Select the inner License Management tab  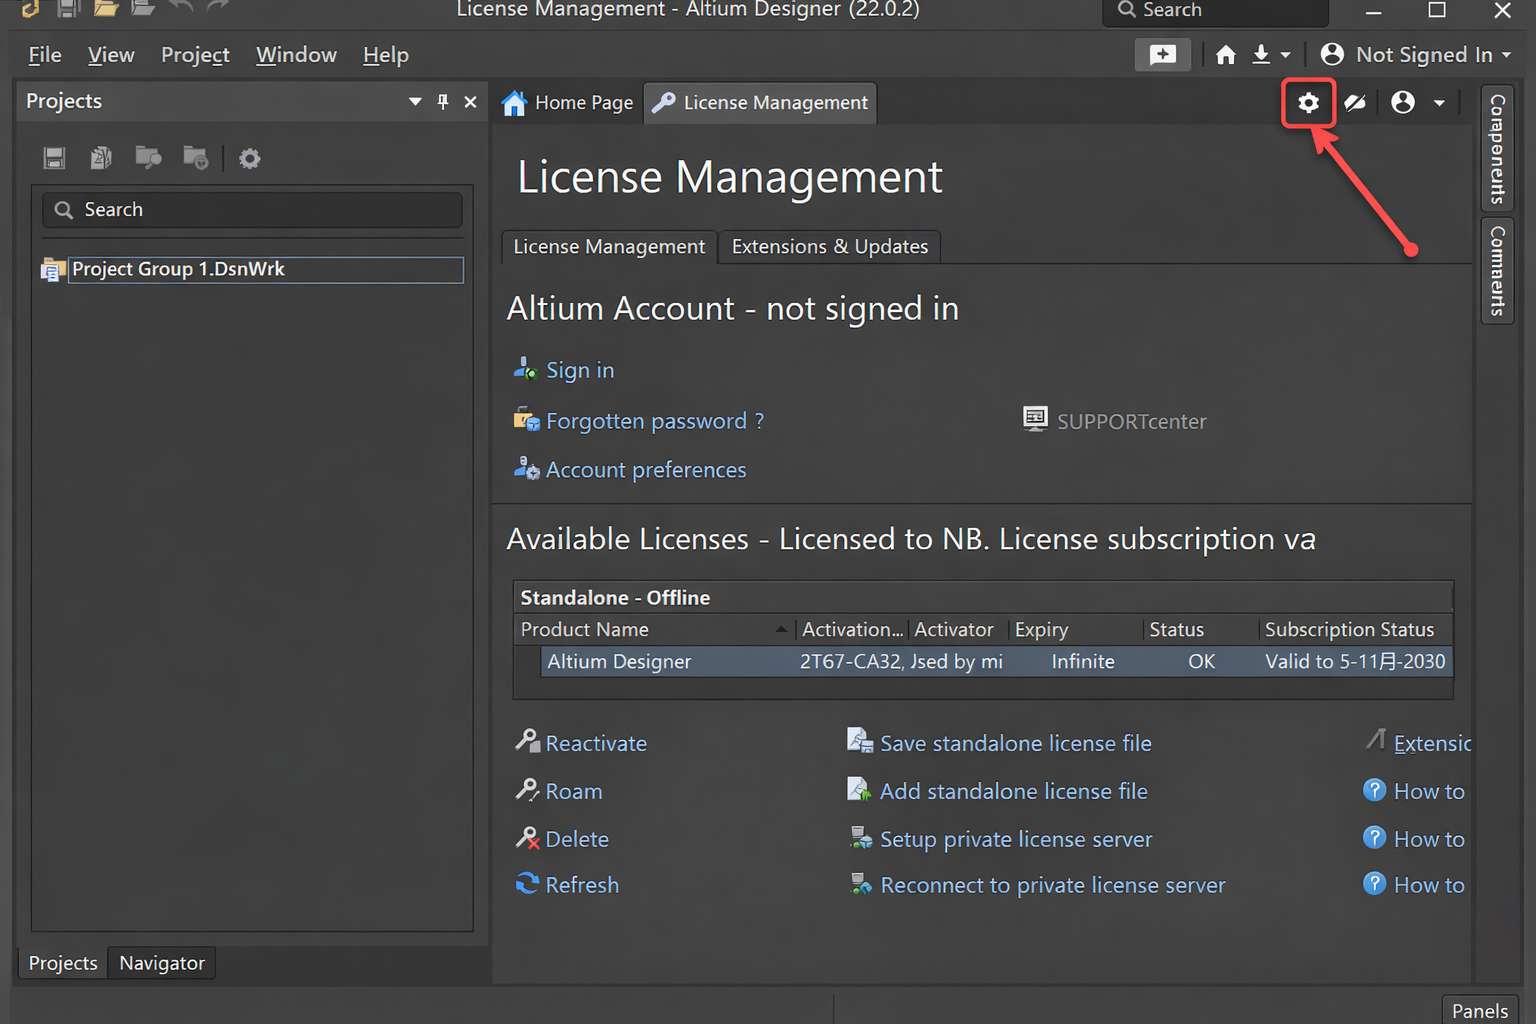coord(609,247)
